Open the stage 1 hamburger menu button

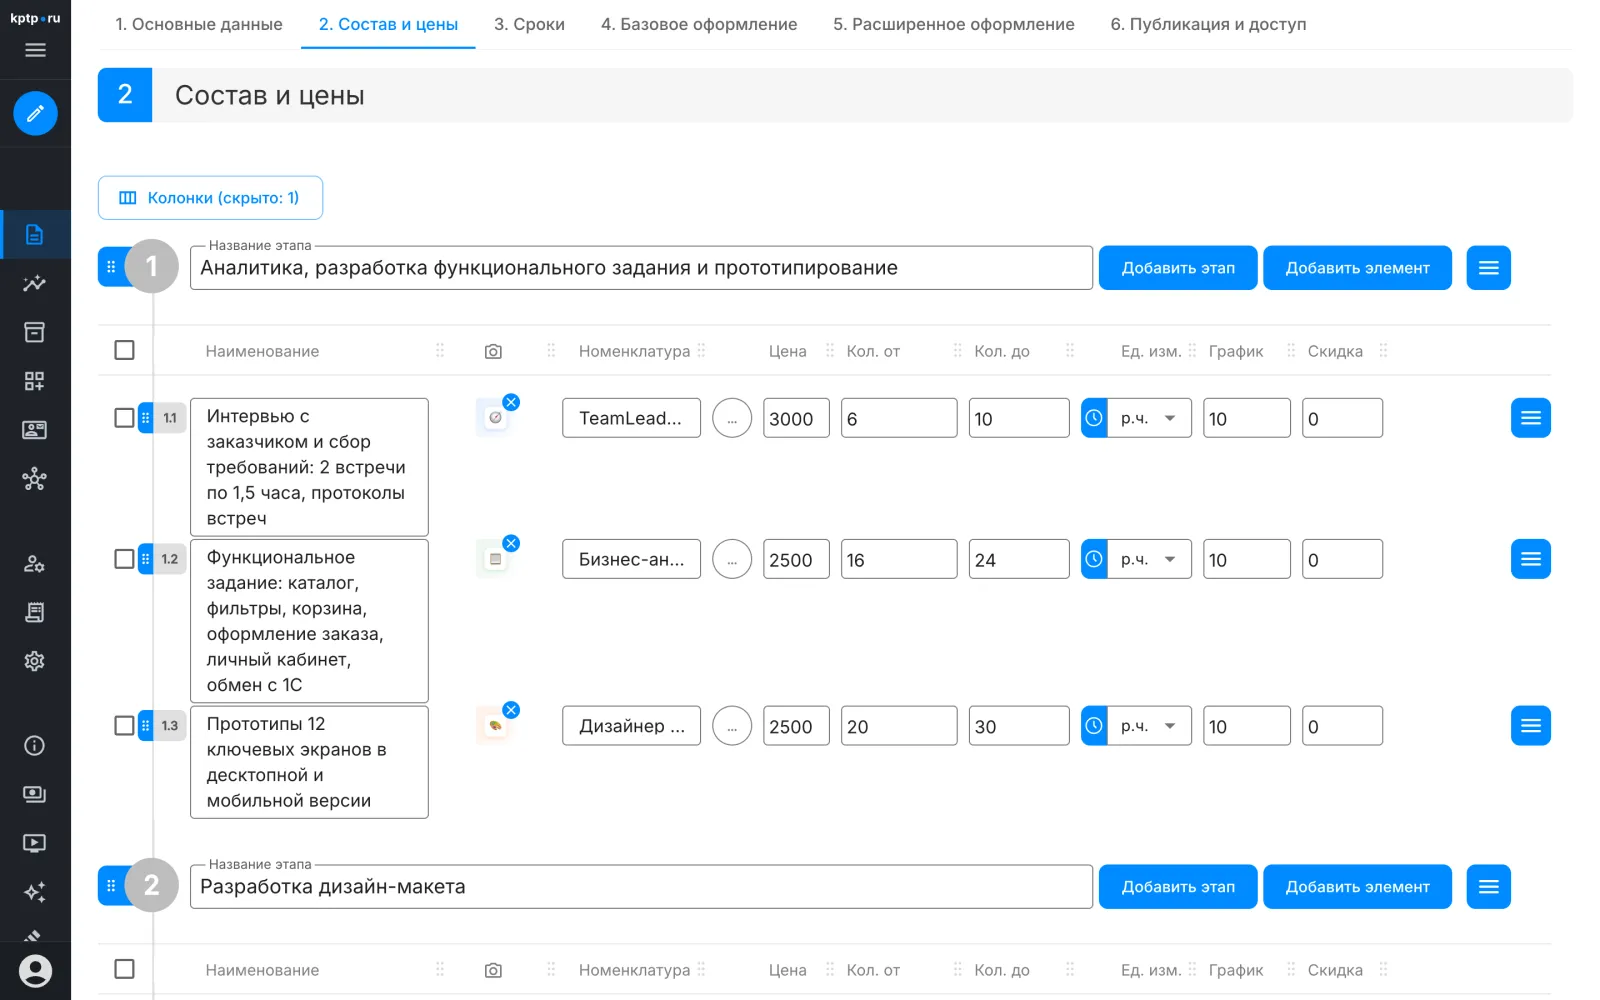(x=1488, y=268)
